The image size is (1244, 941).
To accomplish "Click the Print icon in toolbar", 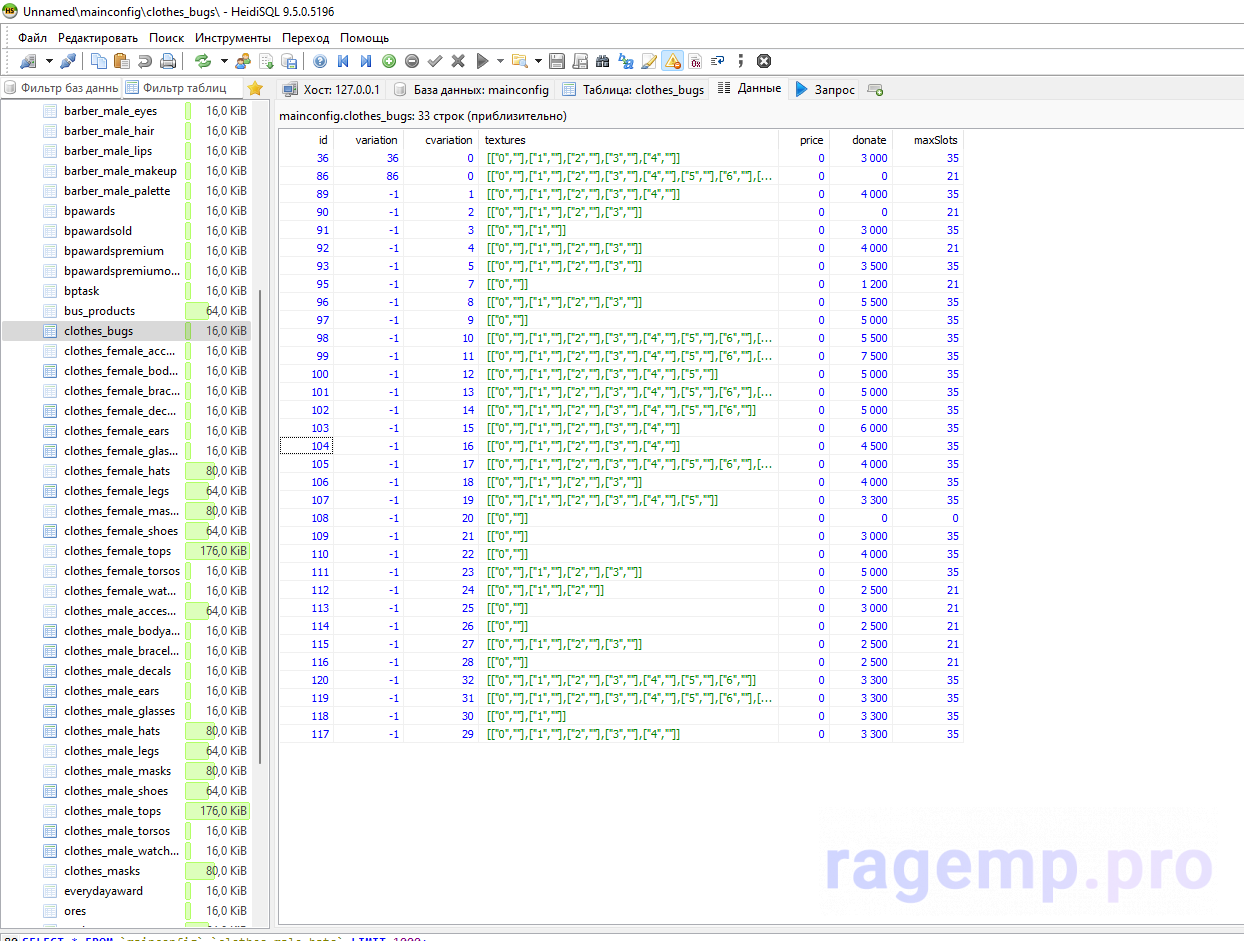I will click(168, 61).
